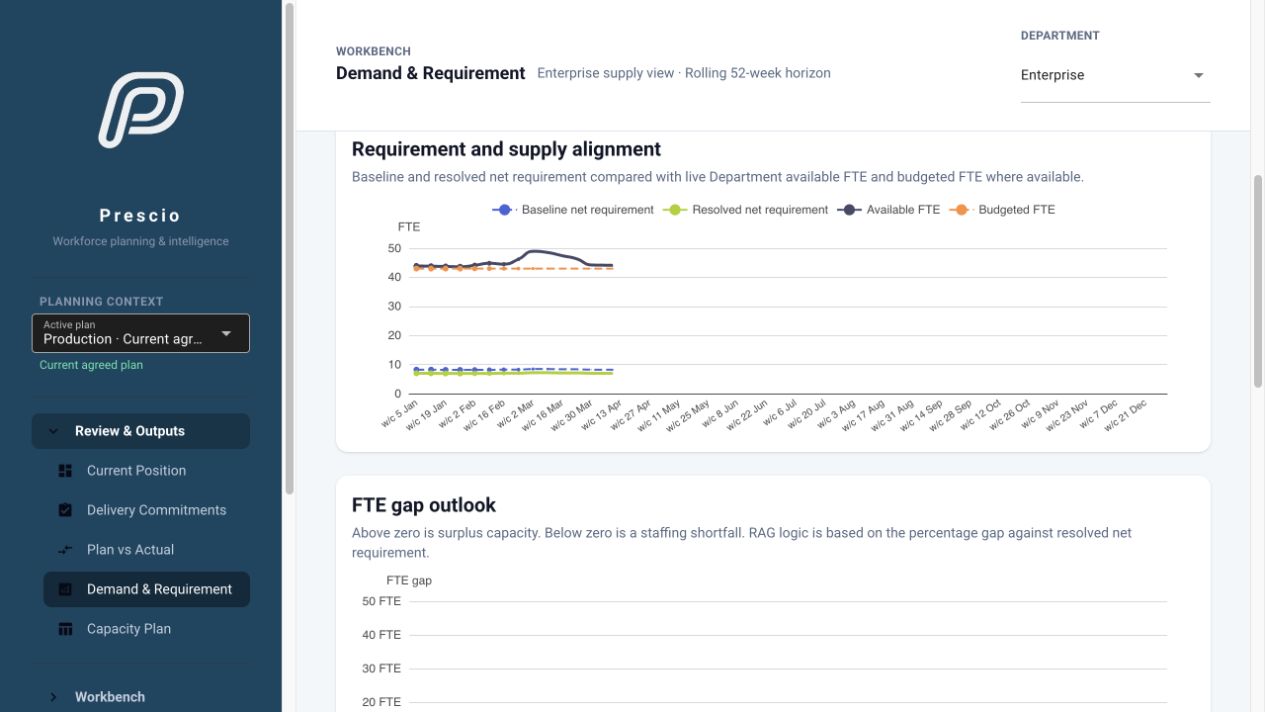This screenshot has height=712, width=1265.
Task: Click the Plan vs Actual compare icon
Action: (x=65, y=550)
